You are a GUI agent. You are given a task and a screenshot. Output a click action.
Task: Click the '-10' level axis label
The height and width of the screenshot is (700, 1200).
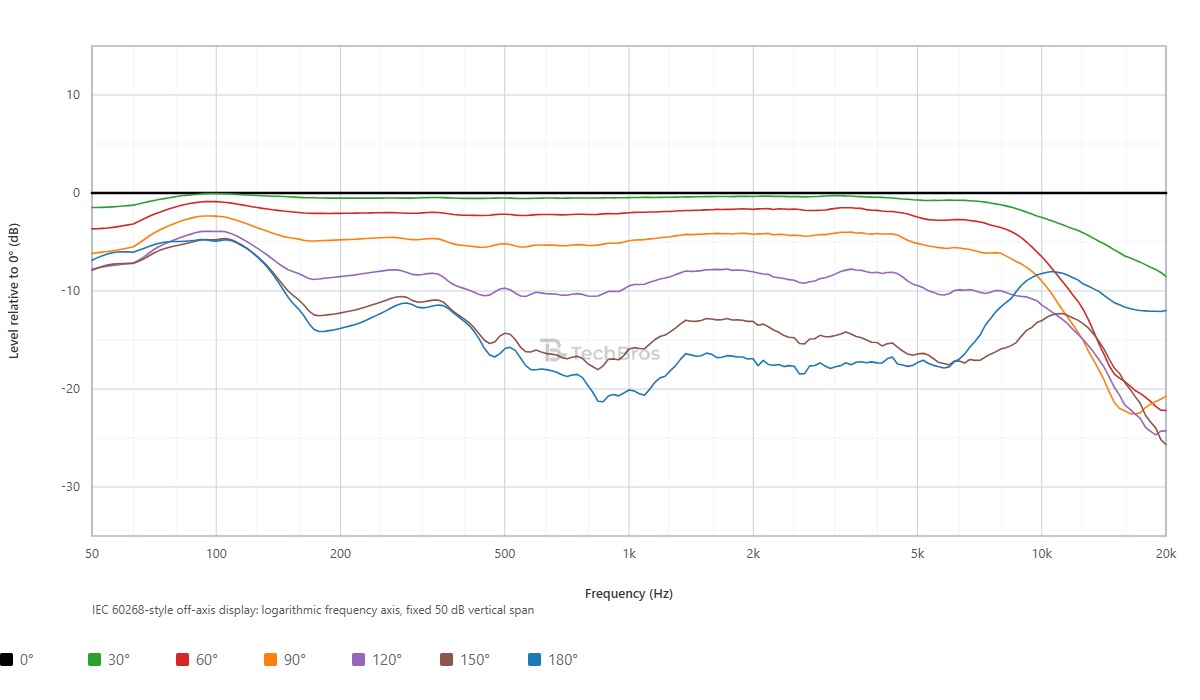coord(72,291)
